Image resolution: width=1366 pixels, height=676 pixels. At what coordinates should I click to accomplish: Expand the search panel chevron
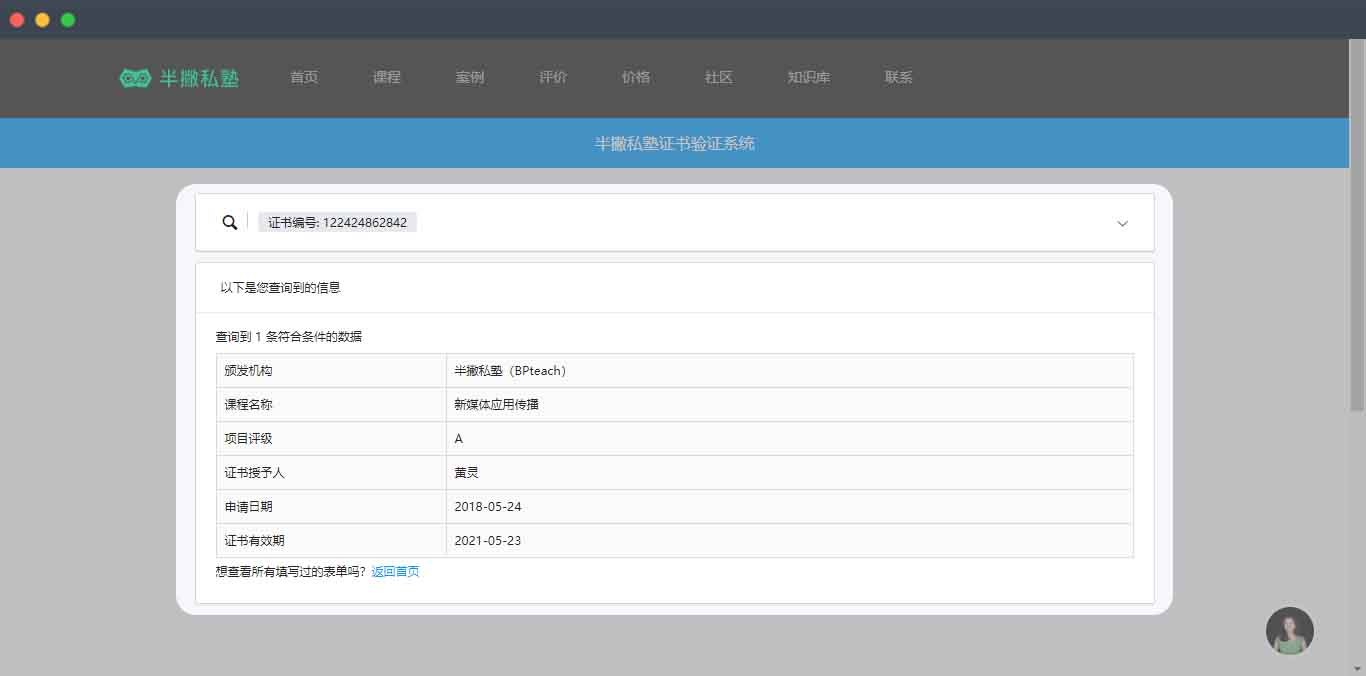coord(1122,223)
